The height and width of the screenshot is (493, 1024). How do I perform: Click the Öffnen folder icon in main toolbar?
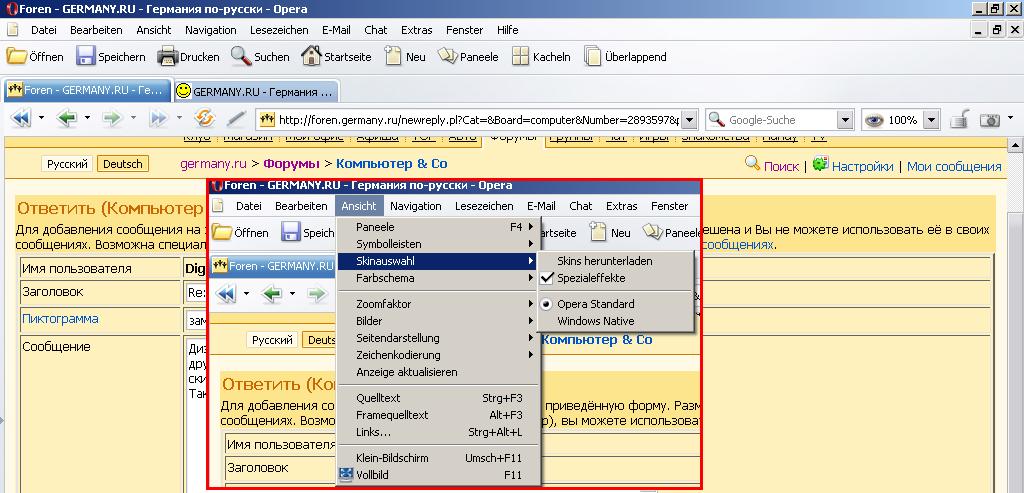point(16,56)
